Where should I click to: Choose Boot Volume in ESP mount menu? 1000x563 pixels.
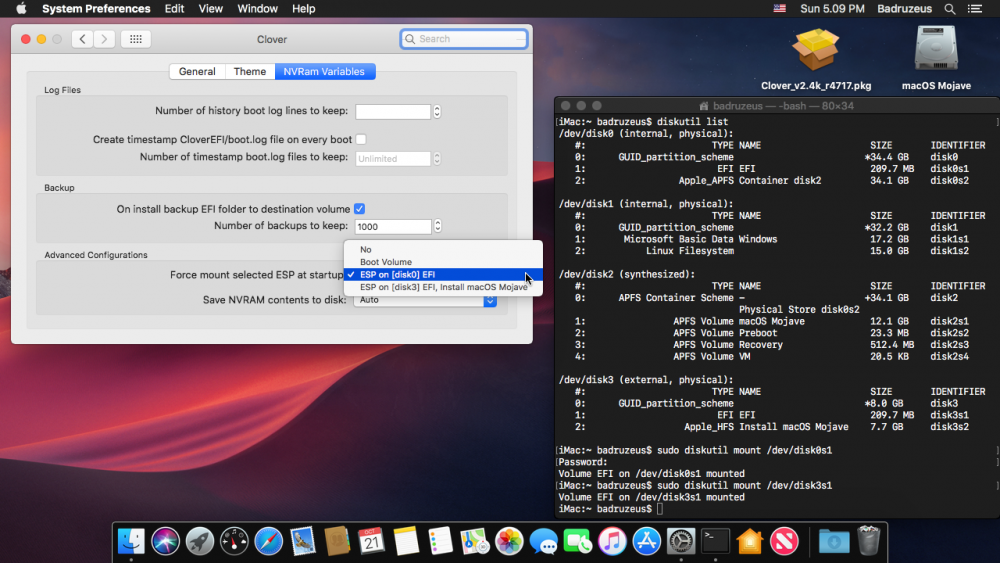tap(443, 262)
